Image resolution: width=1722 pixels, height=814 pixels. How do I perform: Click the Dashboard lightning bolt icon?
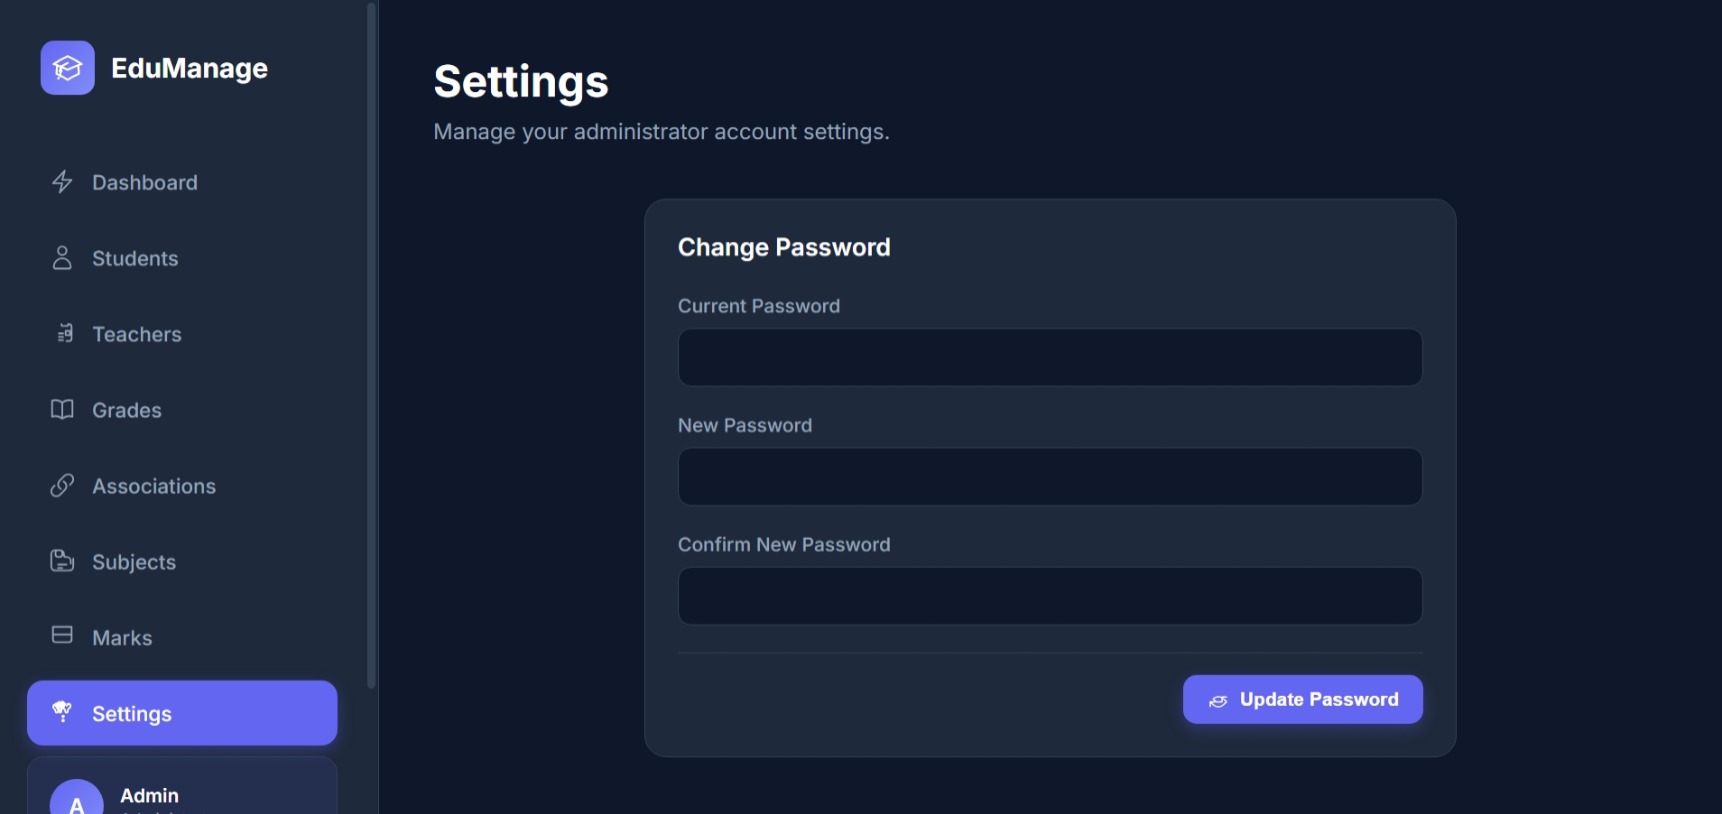tap(62, 182)
